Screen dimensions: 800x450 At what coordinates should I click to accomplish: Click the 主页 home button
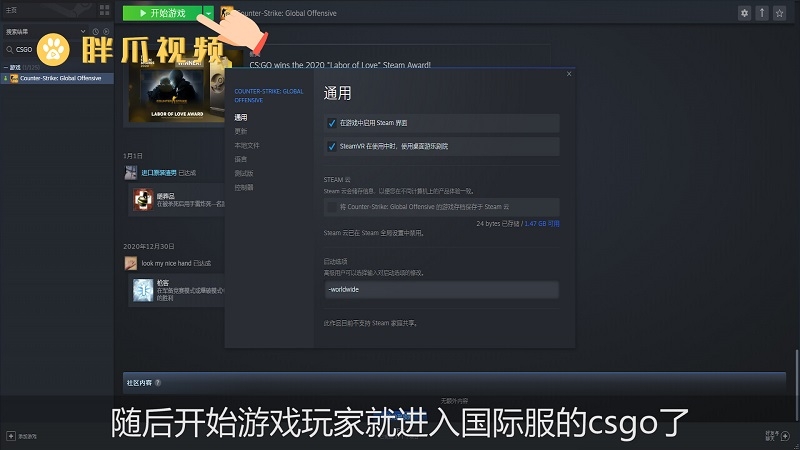click(x=11, y=10)
